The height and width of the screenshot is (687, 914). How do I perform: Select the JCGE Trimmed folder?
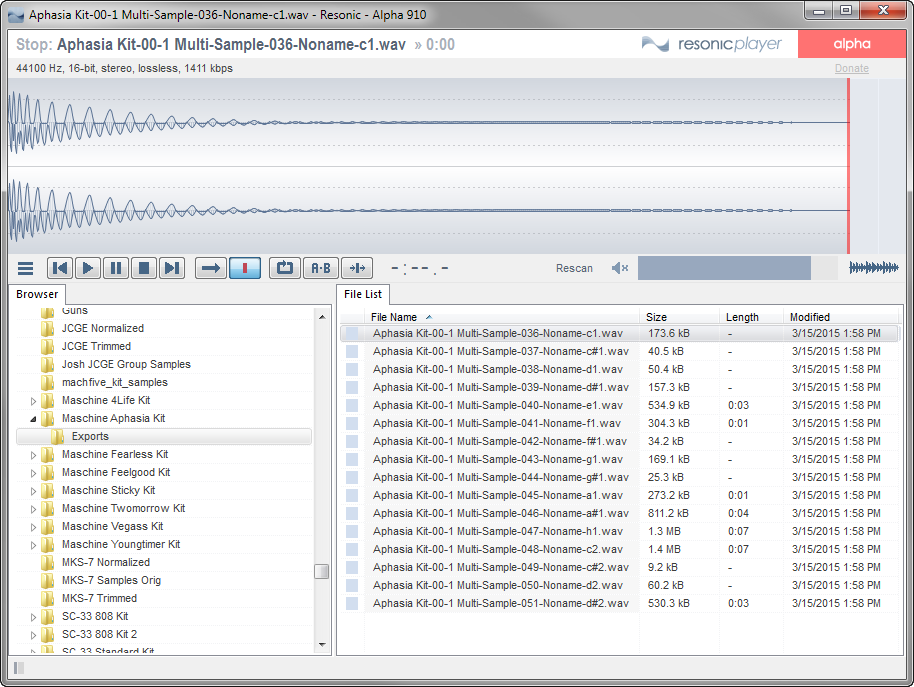pos(96,346)
